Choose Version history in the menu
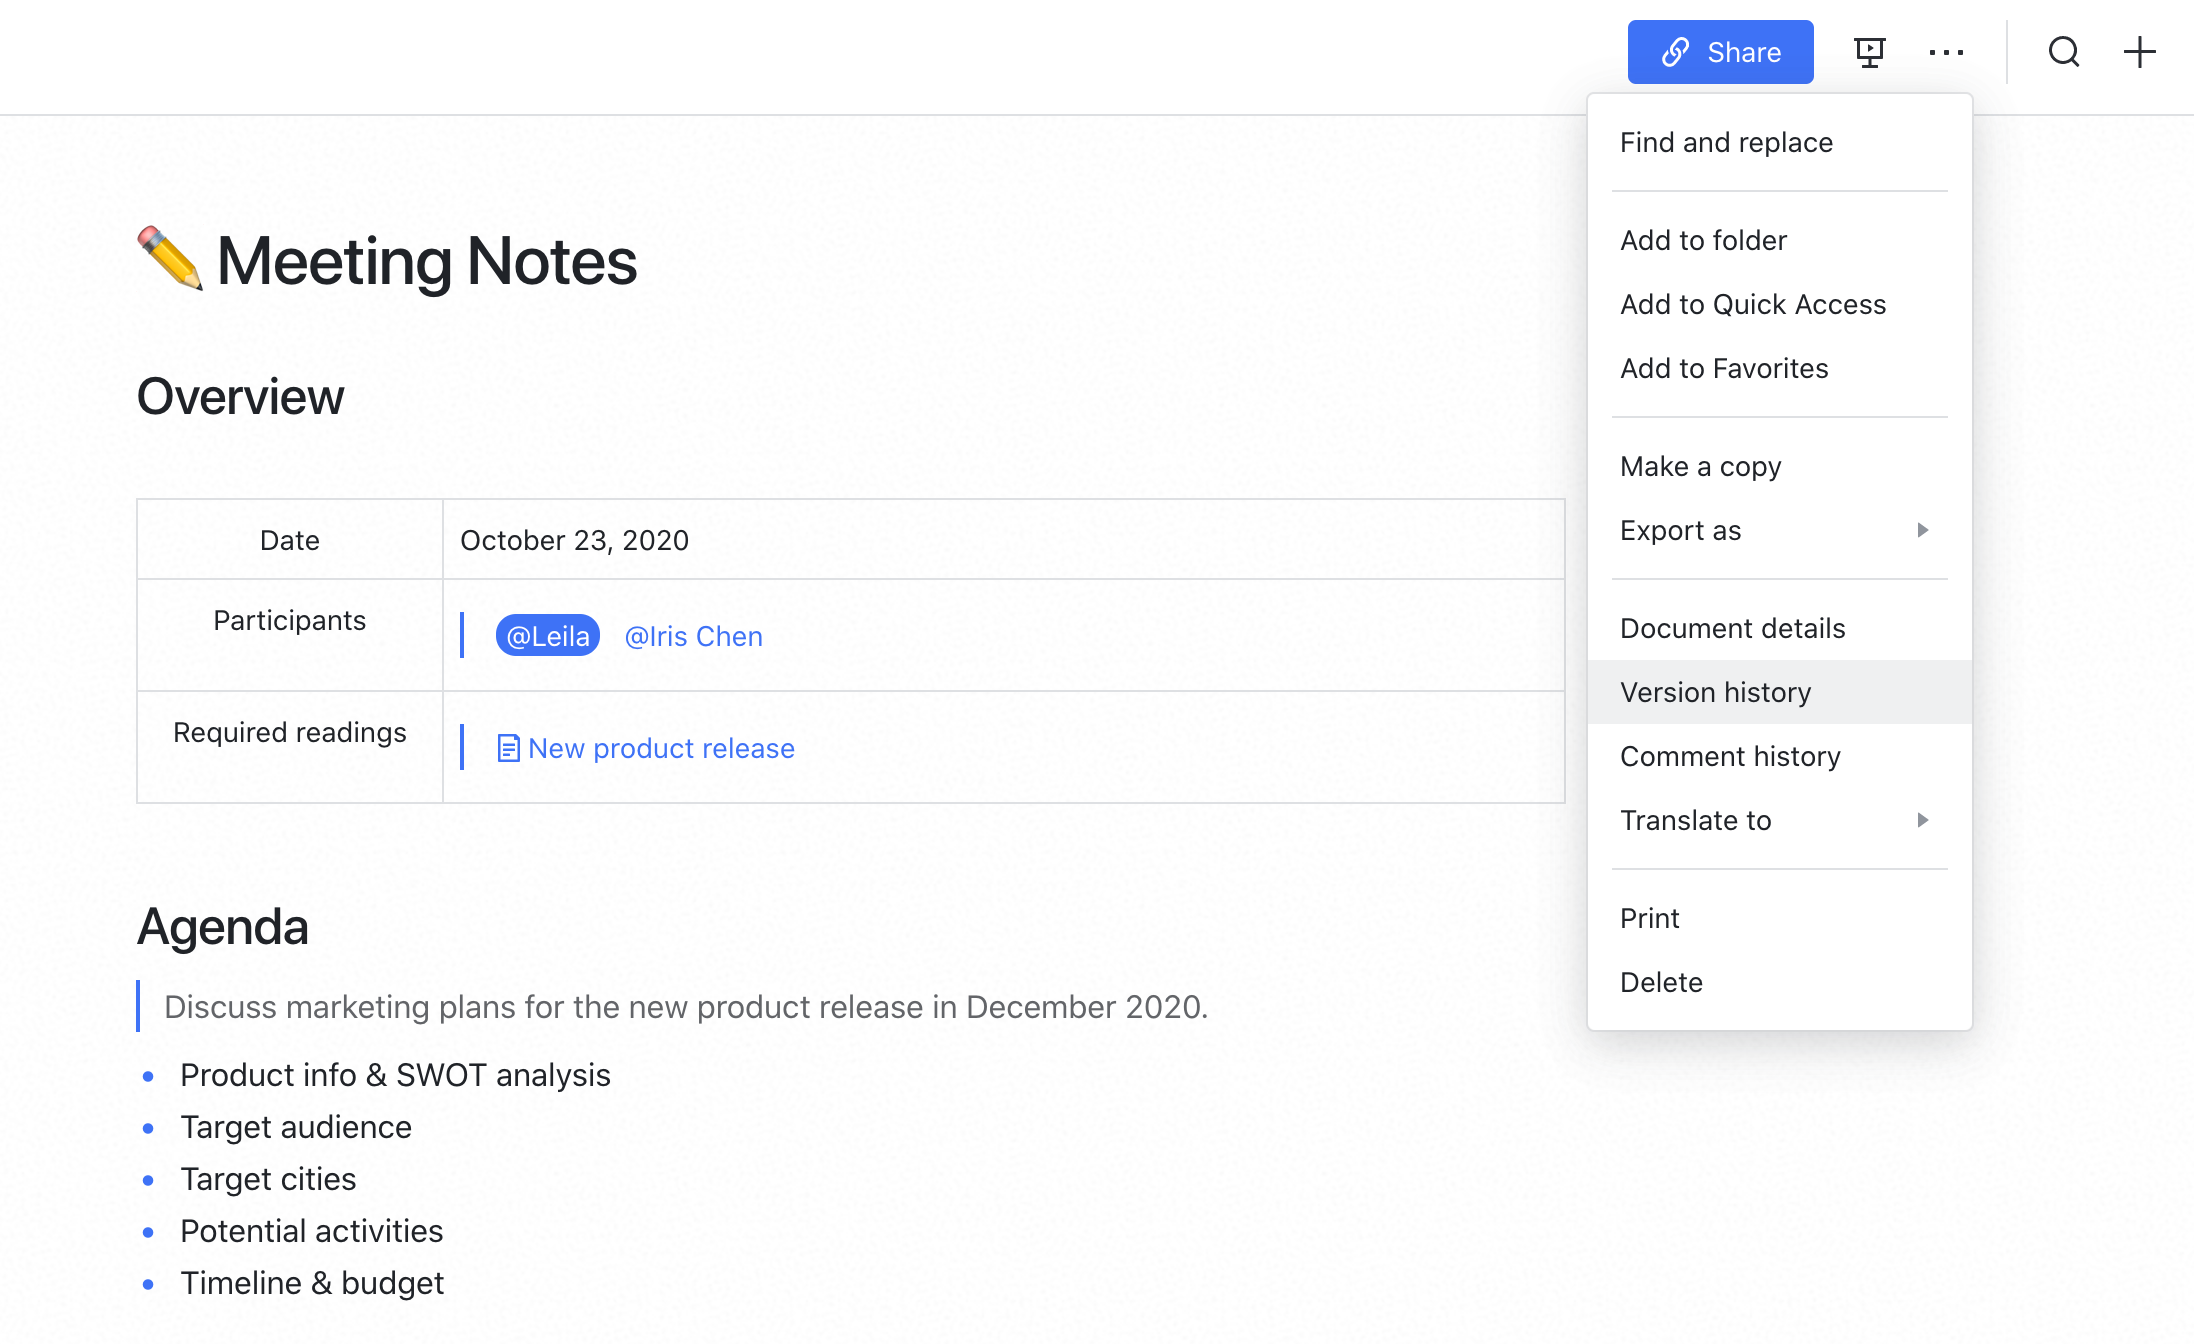The width and height of the screenshot is (2194, 1344). (x=1715, y=692)
